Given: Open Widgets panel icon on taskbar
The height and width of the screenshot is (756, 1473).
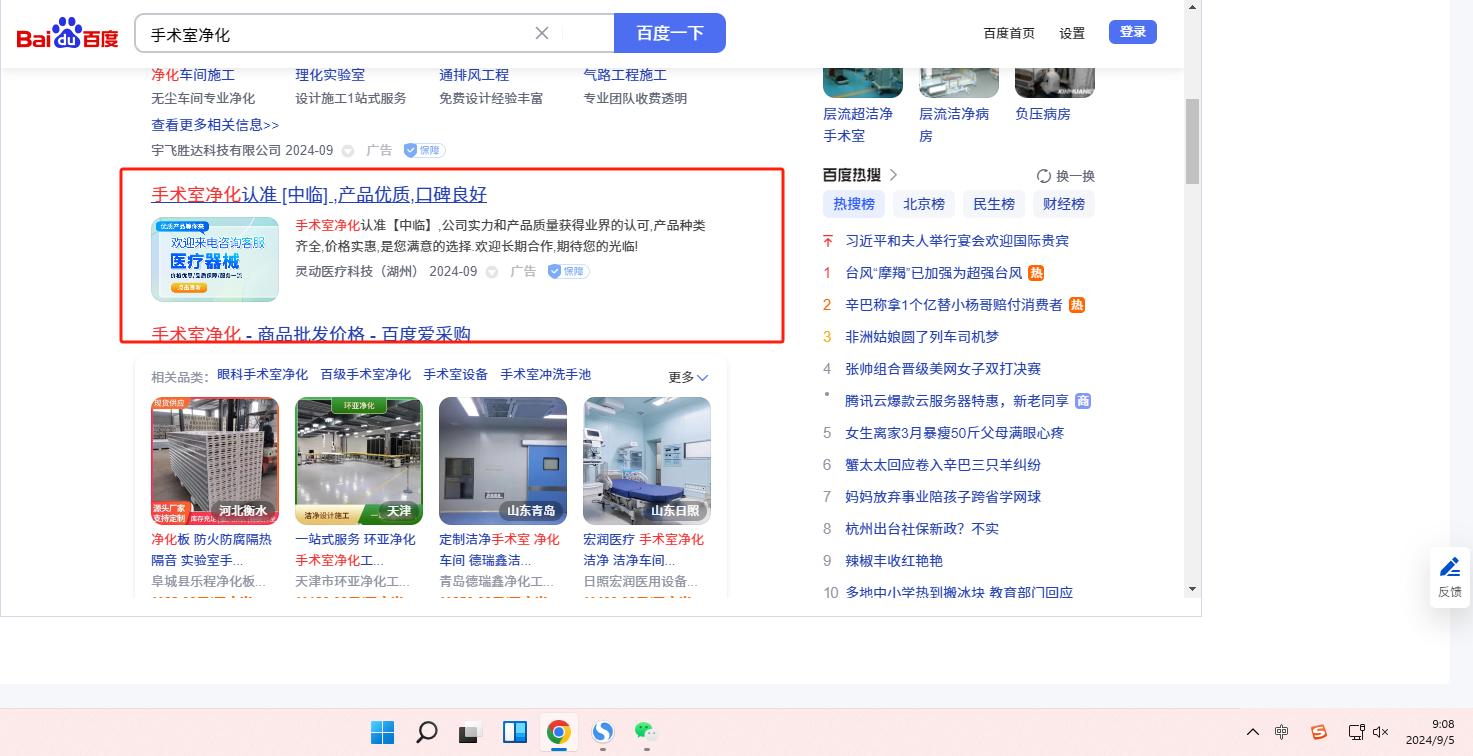Looking at the screenshot, I should 515,732.
